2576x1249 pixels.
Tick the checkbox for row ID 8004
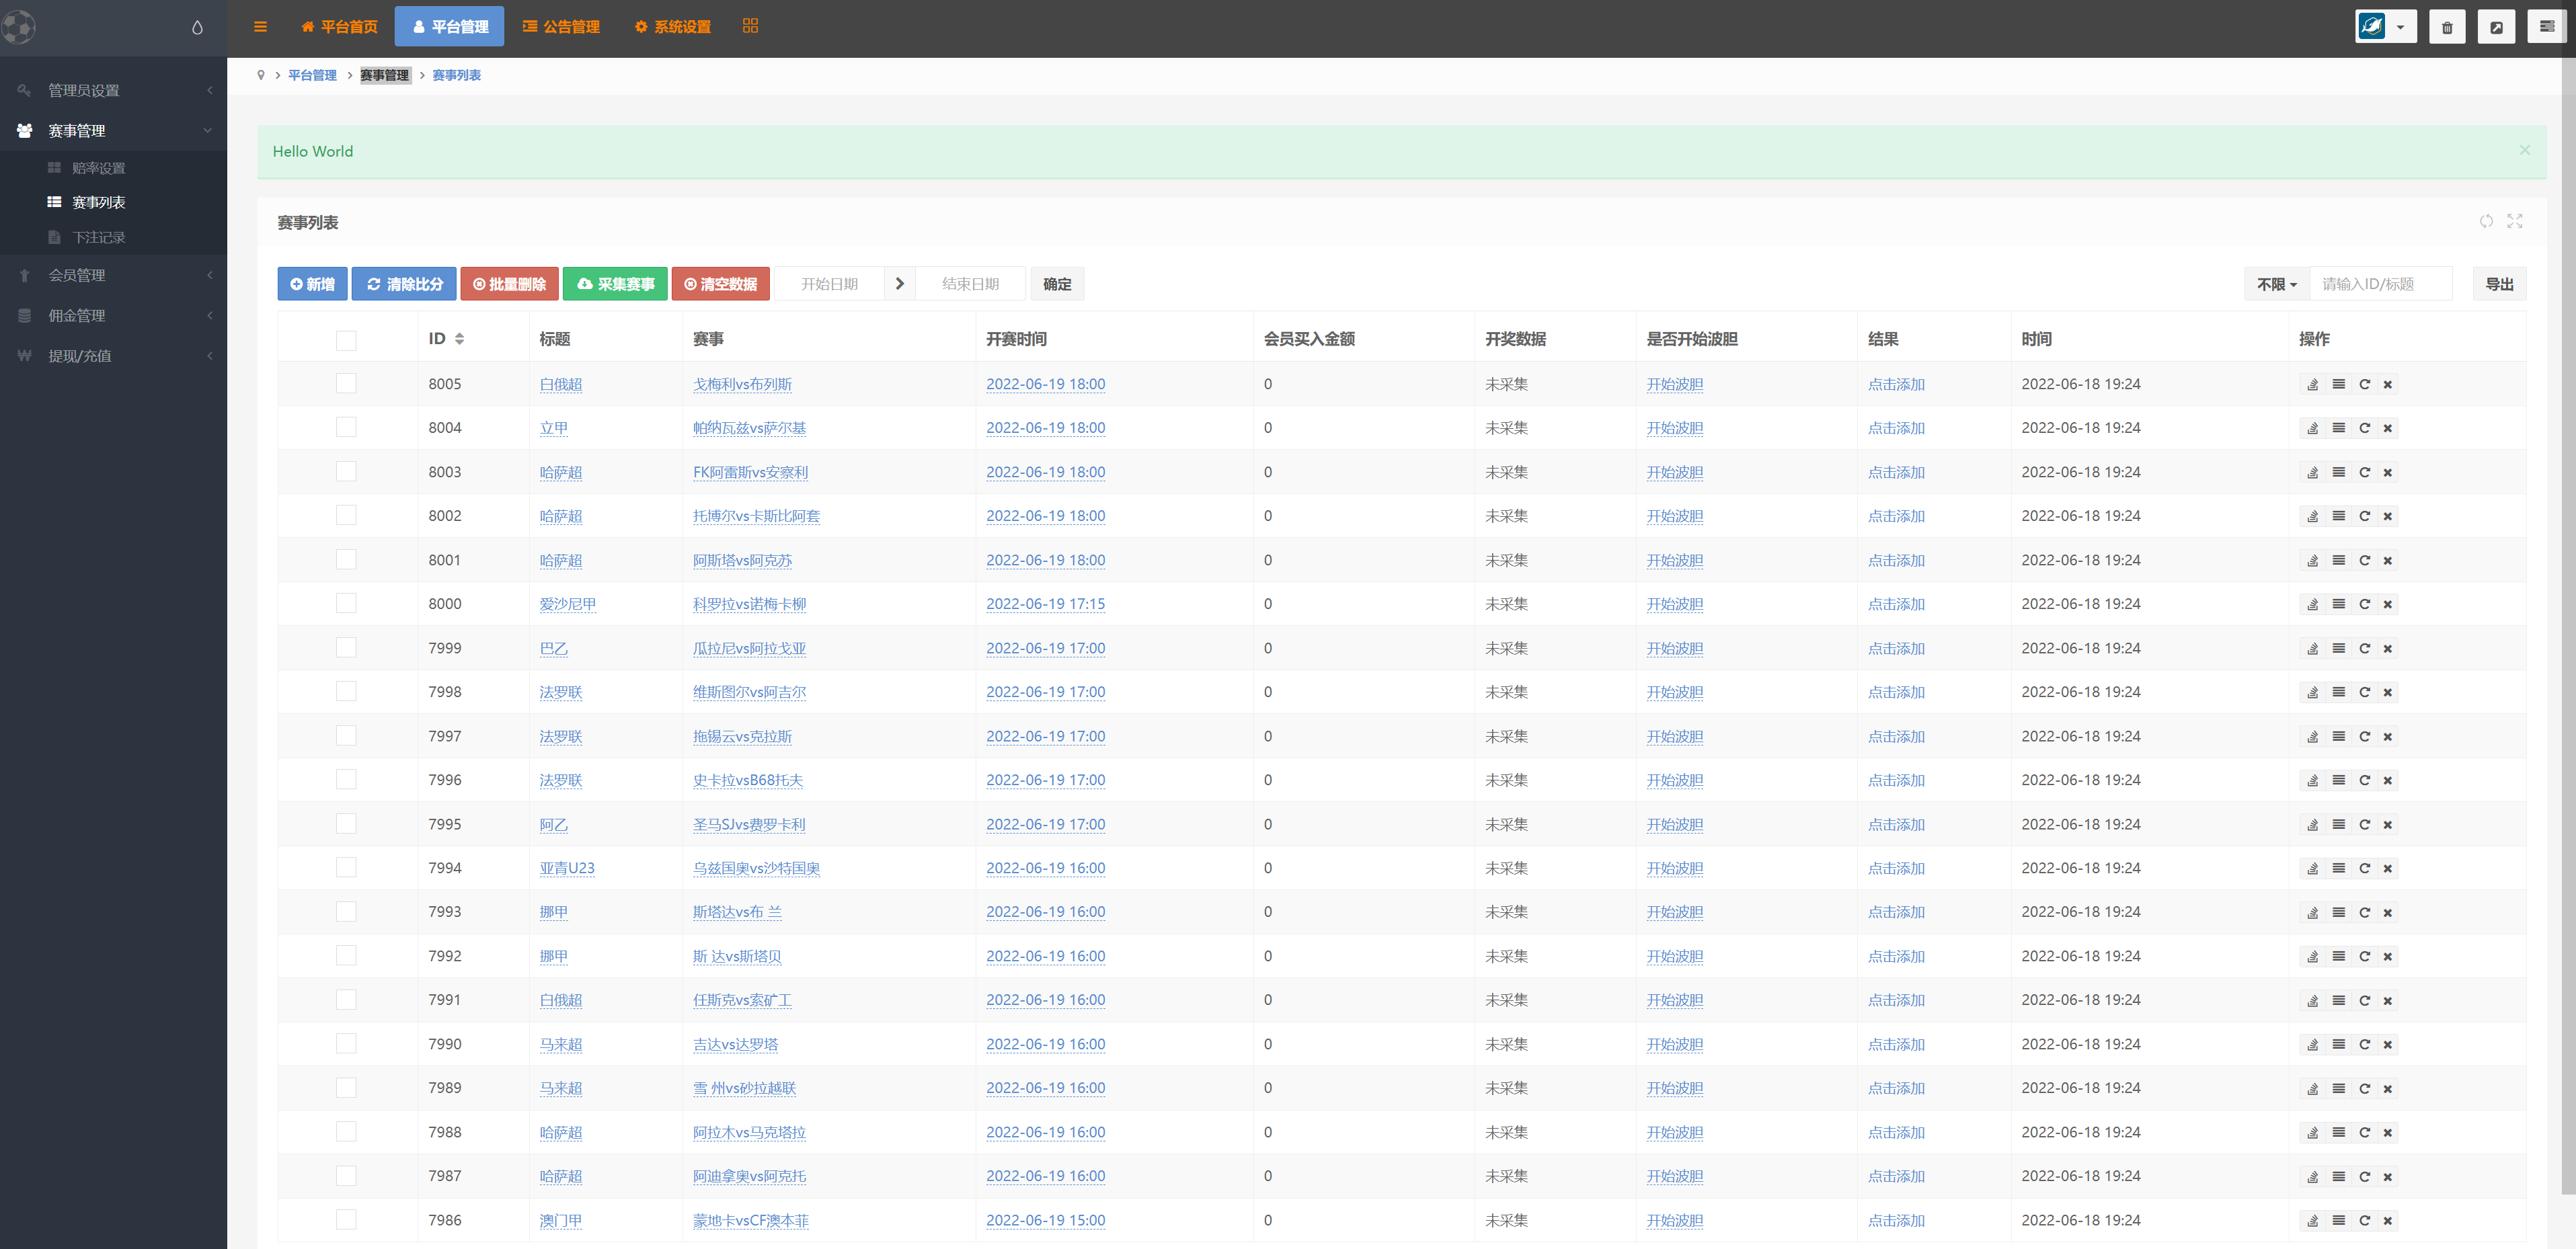pos(346,428)
